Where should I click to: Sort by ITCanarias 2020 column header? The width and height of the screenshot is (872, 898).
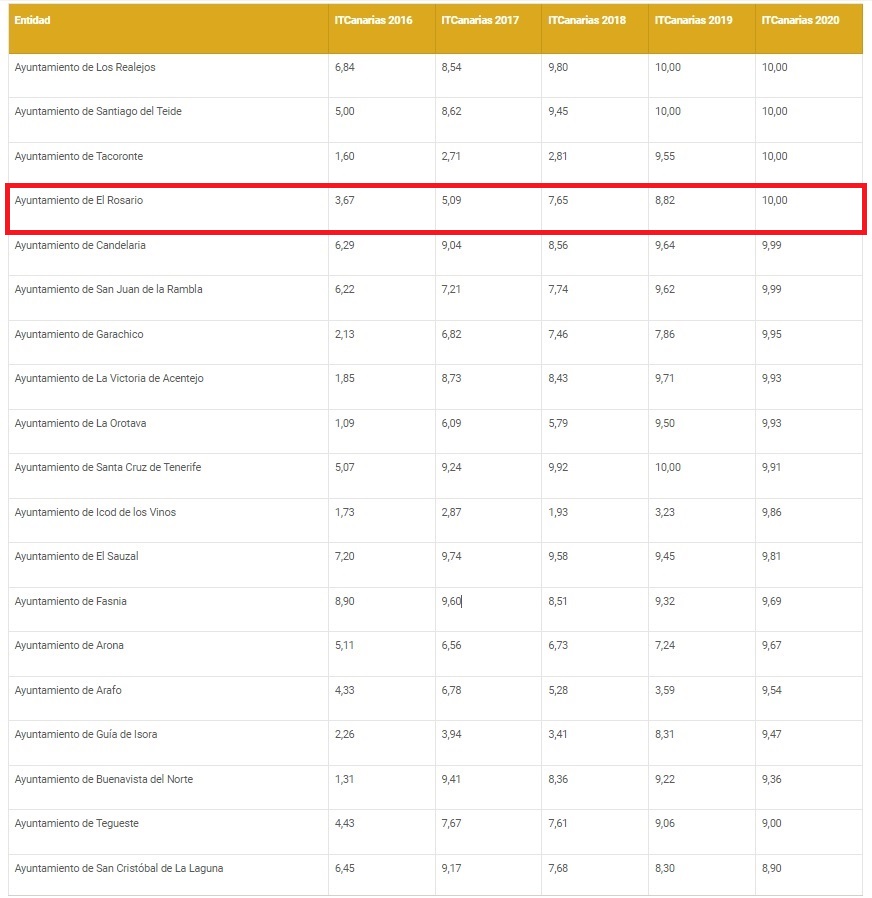click(800, 20)
